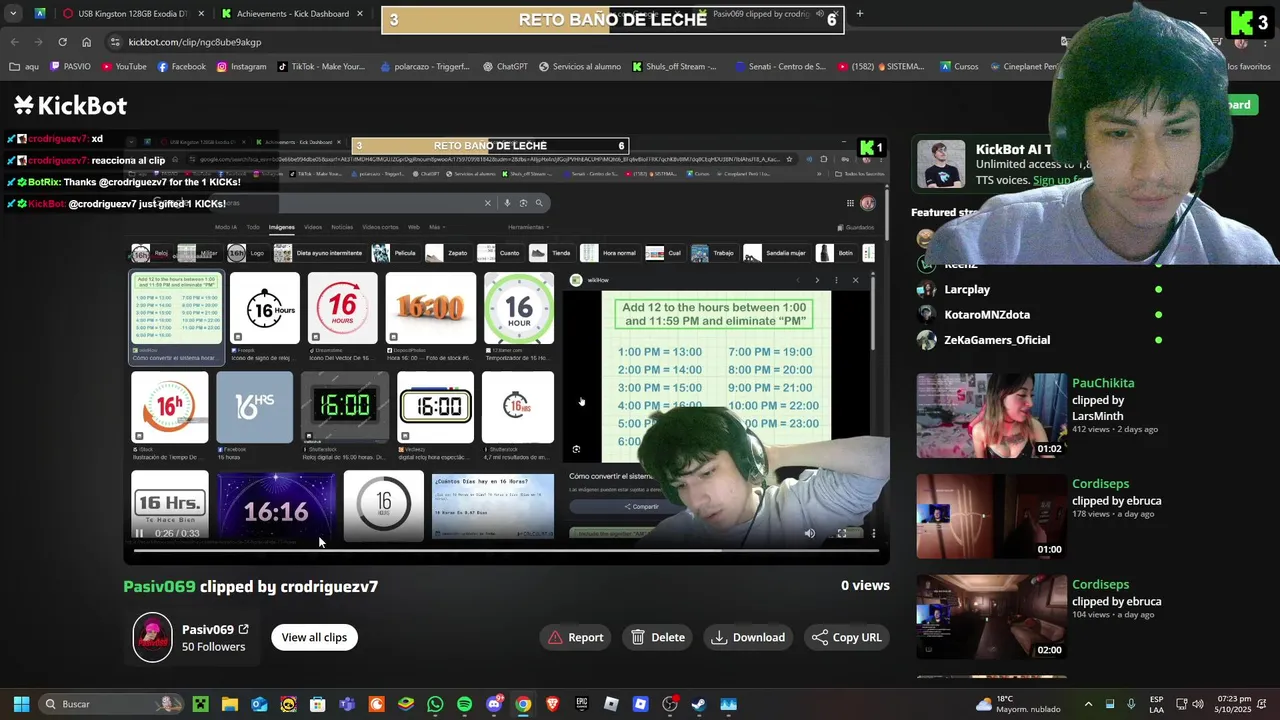Image resolution: width=1280 pixels, height=720 pixels.
Task: Open the PauChikita clip thumbnail
Action: [x=992, y=416]
